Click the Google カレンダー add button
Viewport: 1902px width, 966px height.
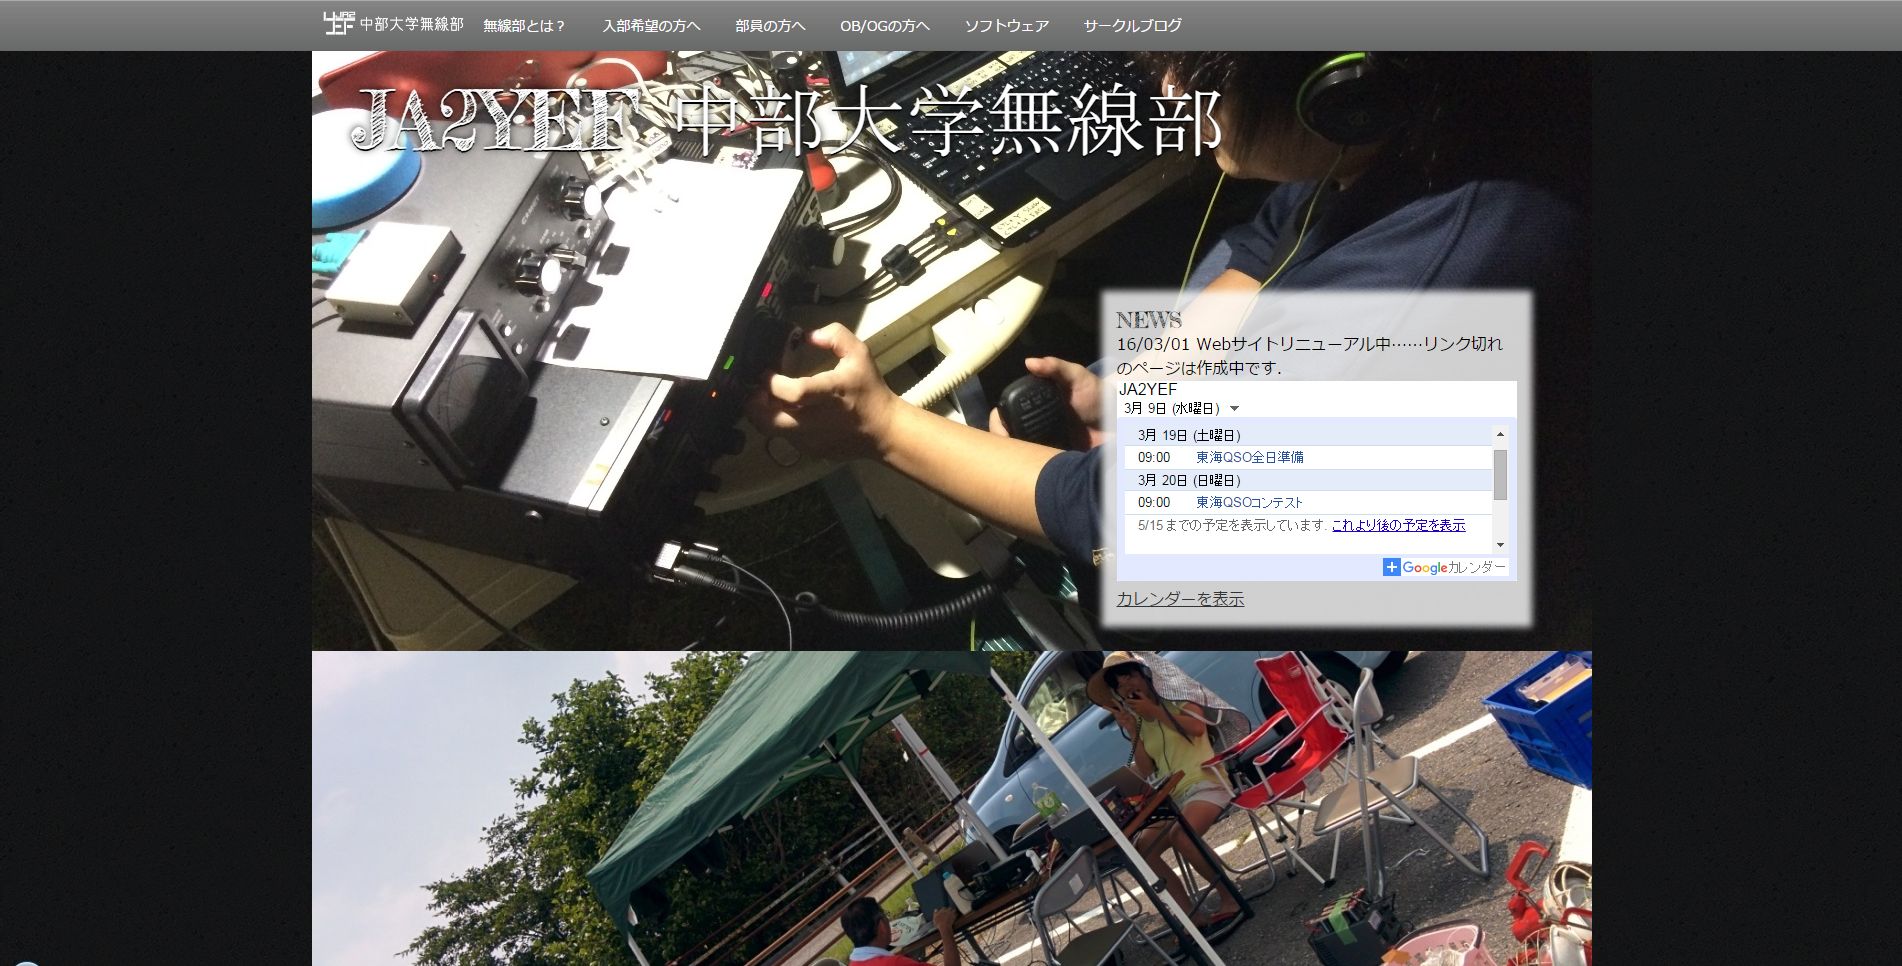(1445, 567)
